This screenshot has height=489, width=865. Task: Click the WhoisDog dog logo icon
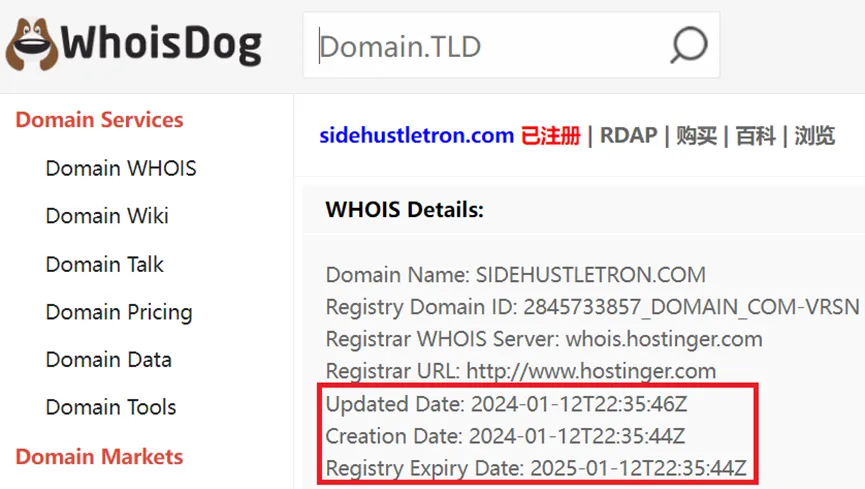31,44
